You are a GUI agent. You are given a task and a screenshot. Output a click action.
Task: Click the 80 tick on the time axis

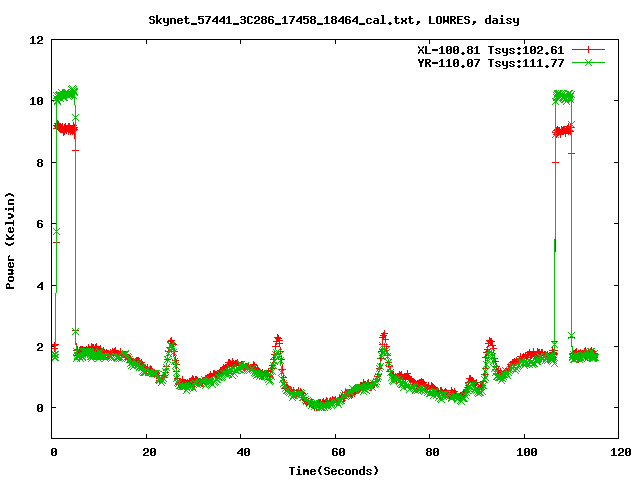click(429, 452)
